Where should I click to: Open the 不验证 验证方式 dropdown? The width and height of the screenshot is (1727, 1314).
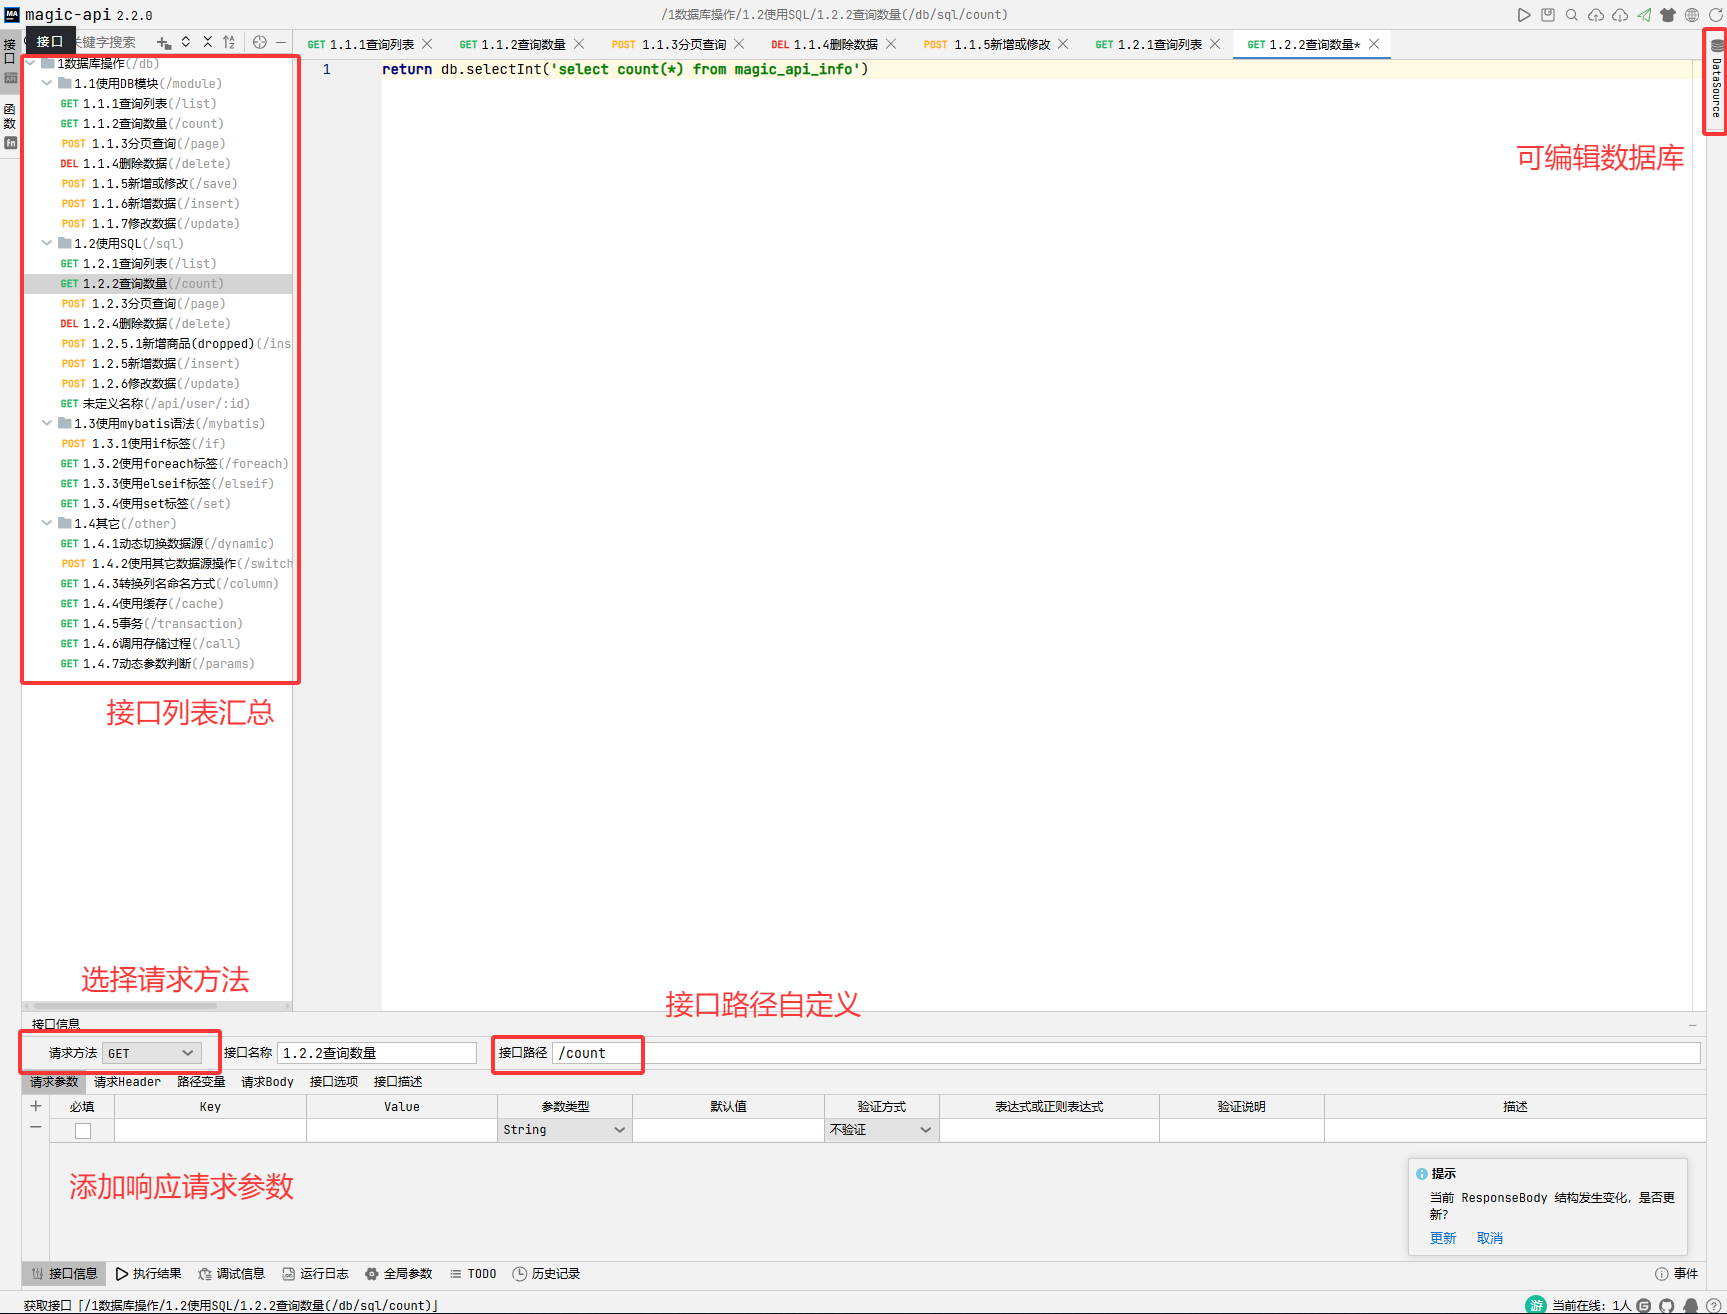point(881,1130)
